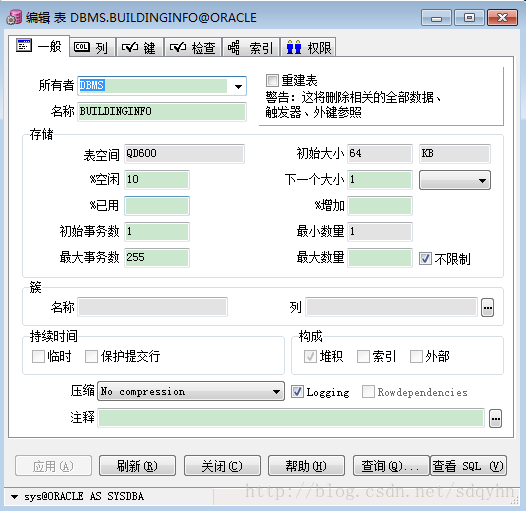Click the 查看 SQL (V) button
Viewport: 526px width, 511px height.
click(468, 466)
